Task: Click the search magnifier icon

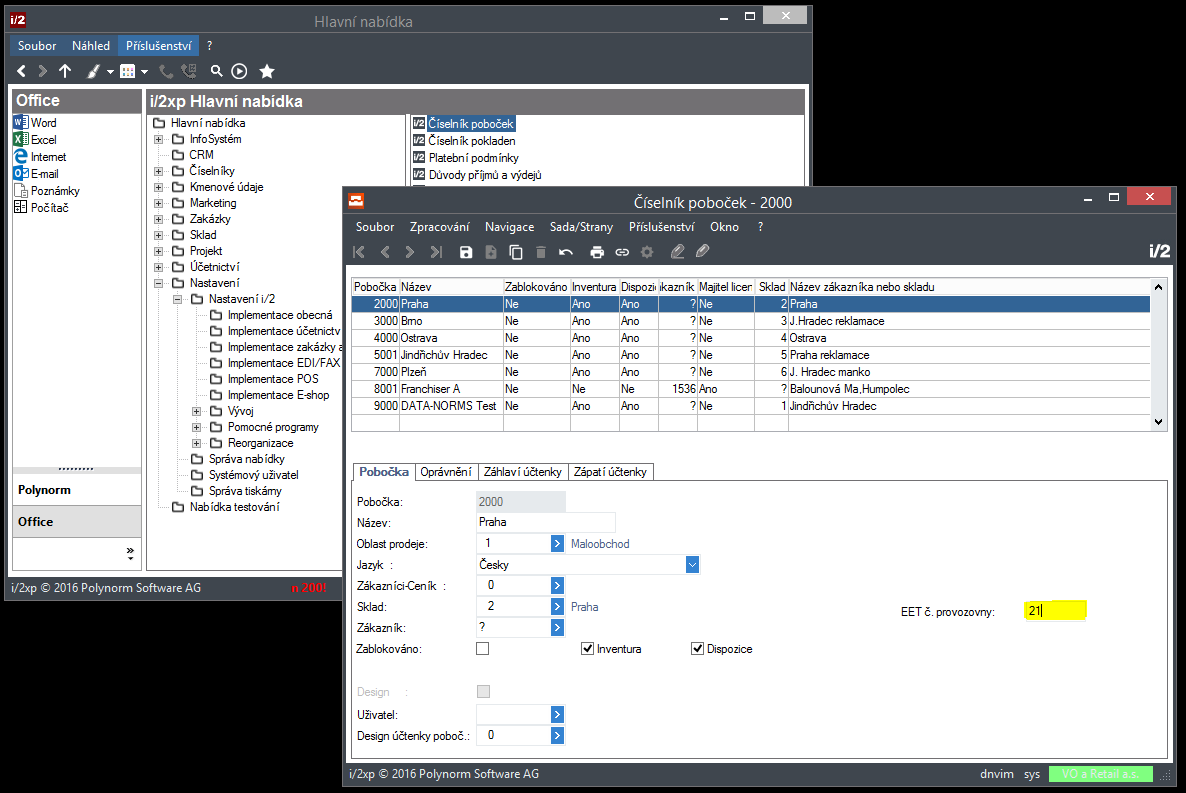Action: [x=216, y=71]
